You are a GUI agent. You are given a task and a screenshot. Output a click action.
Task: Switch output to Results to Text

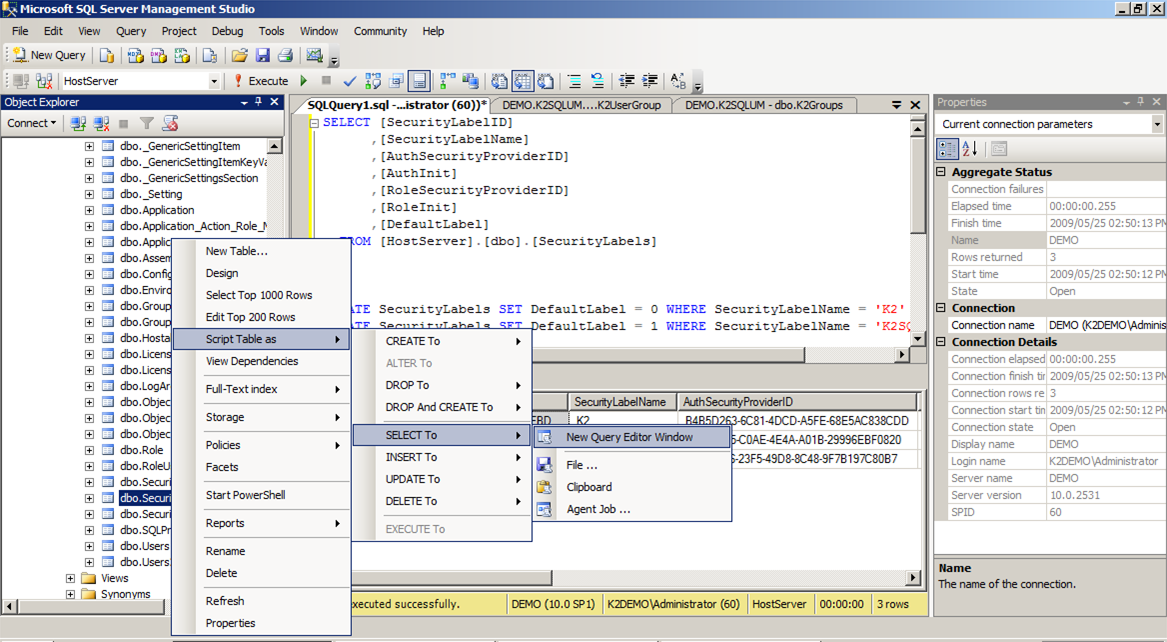point(499,80)
